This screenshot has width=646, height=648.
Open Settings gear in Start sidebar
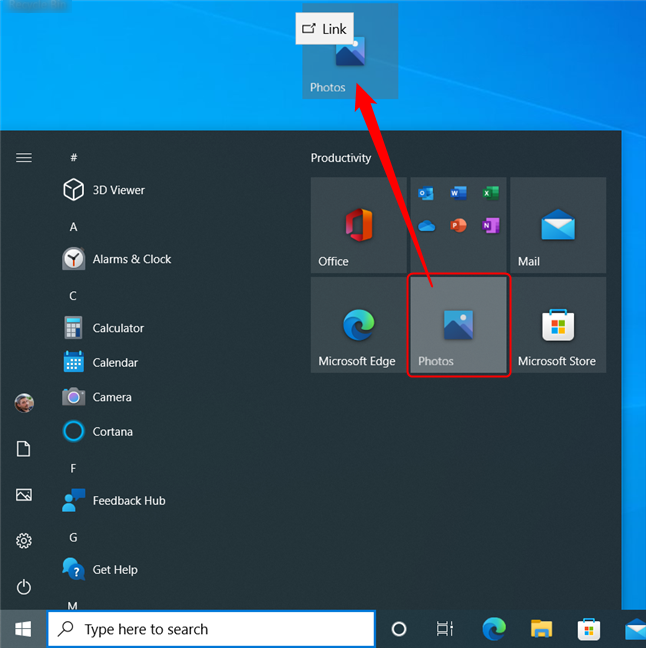point(24,541)
